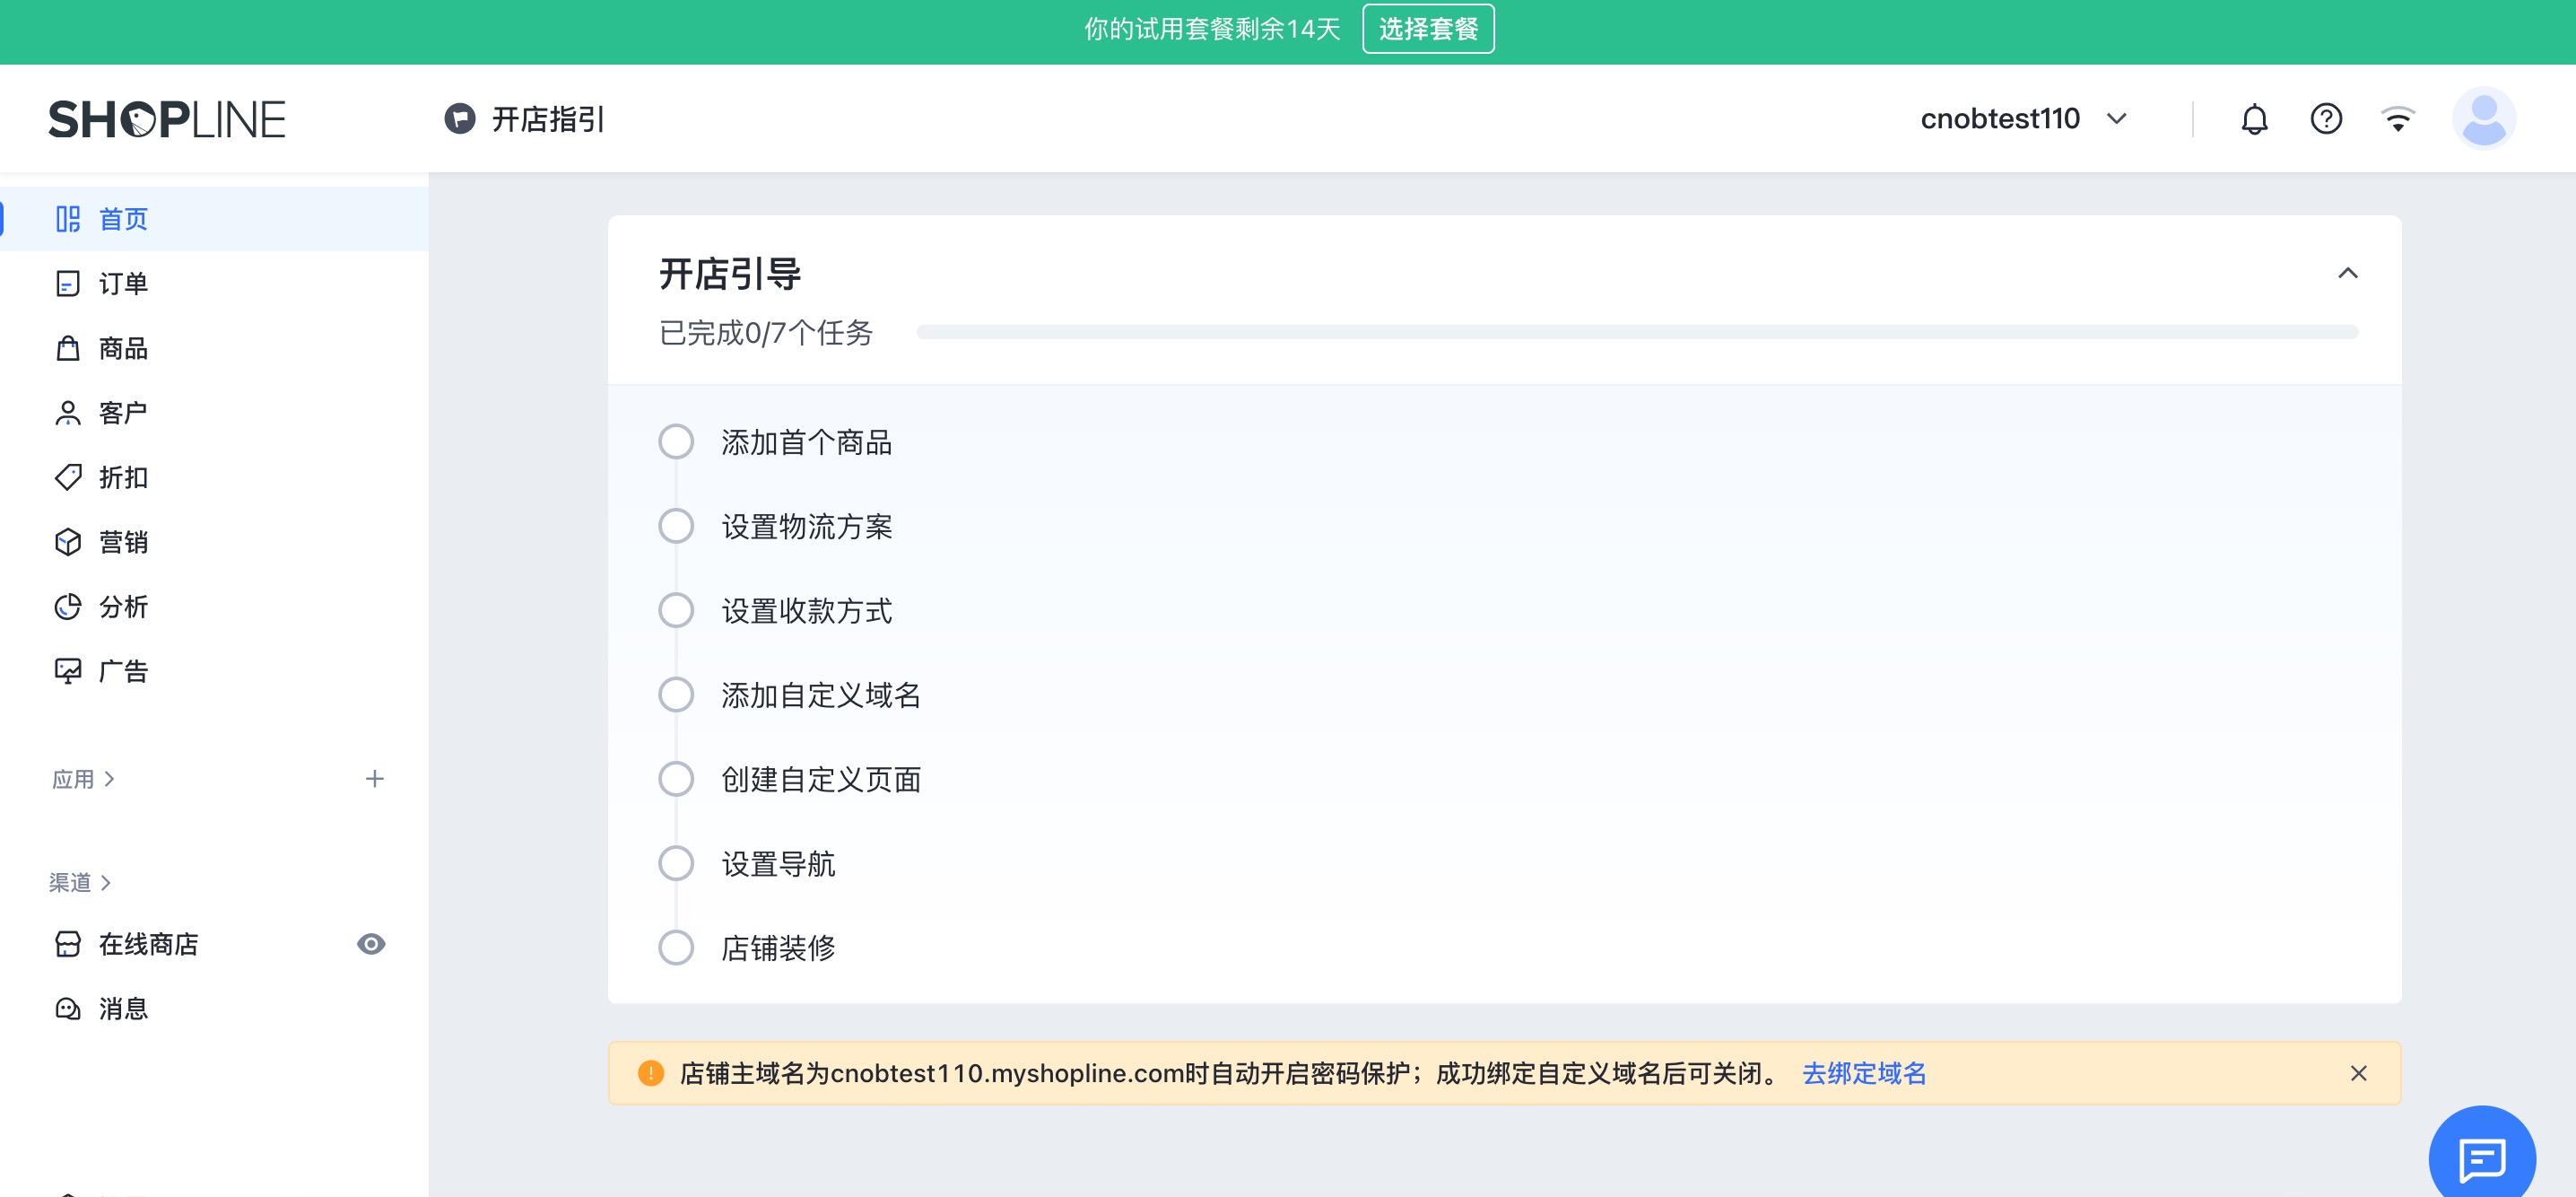Open 分析 in sidebar

pos(214,607)
